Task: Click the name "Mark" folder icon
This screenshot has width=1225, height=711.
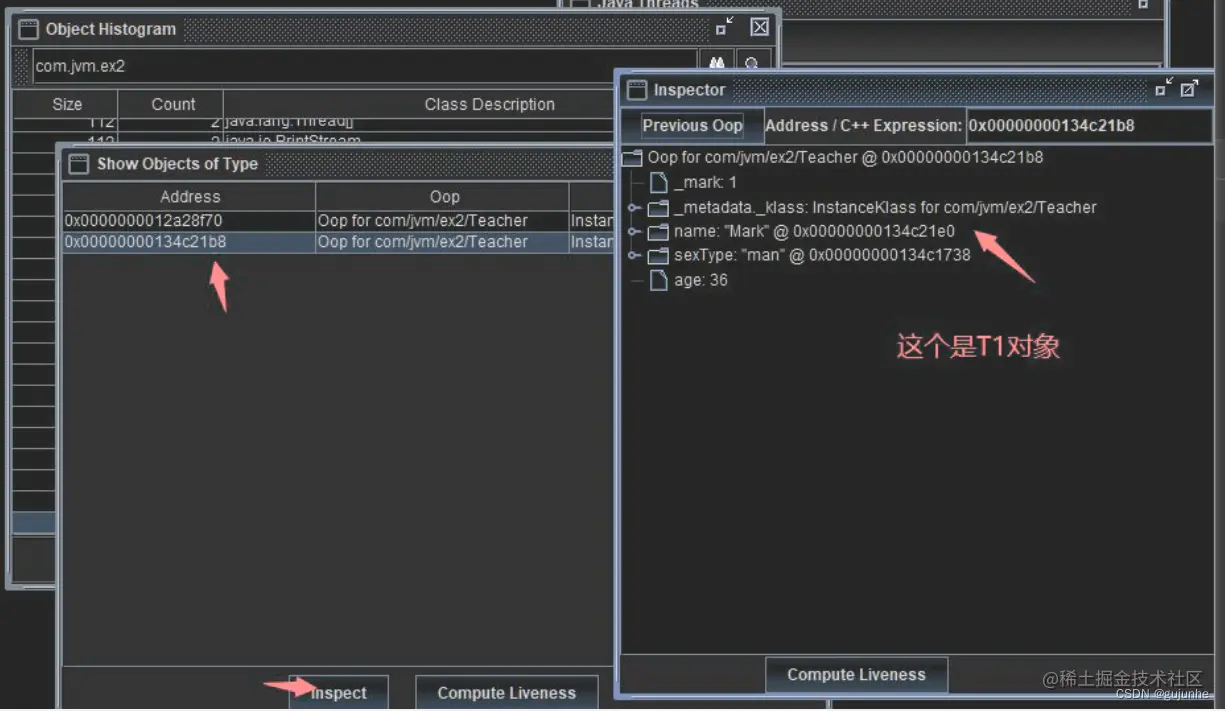Action: 658,232
